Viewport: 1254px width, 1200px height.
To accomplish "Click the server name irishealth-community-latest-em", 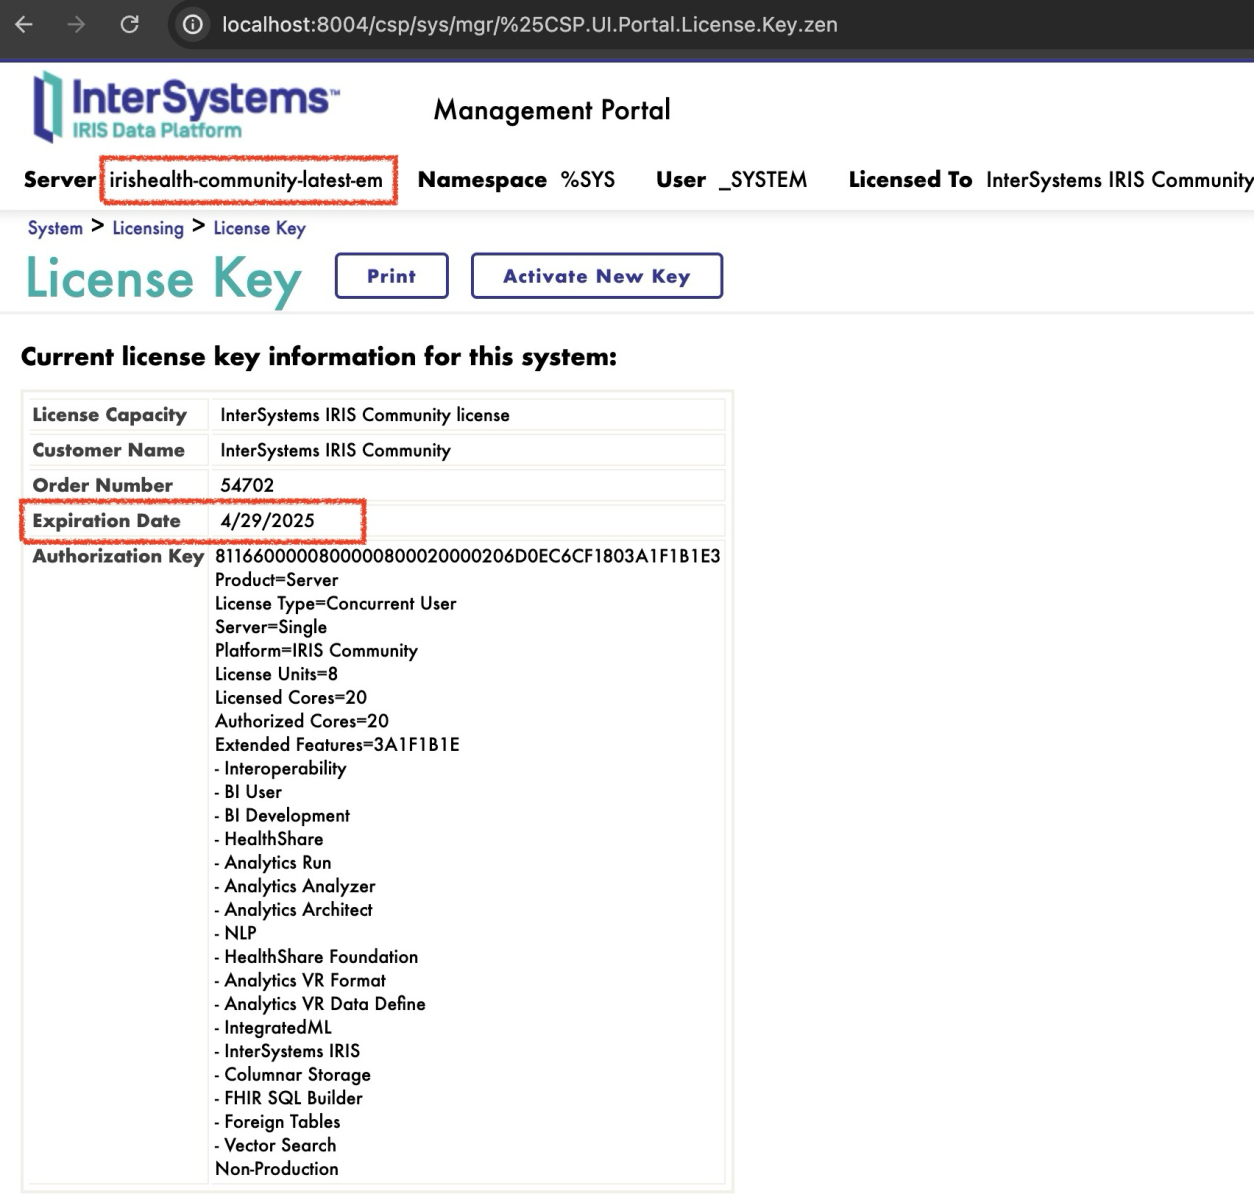I will click(x=247, y=180).
